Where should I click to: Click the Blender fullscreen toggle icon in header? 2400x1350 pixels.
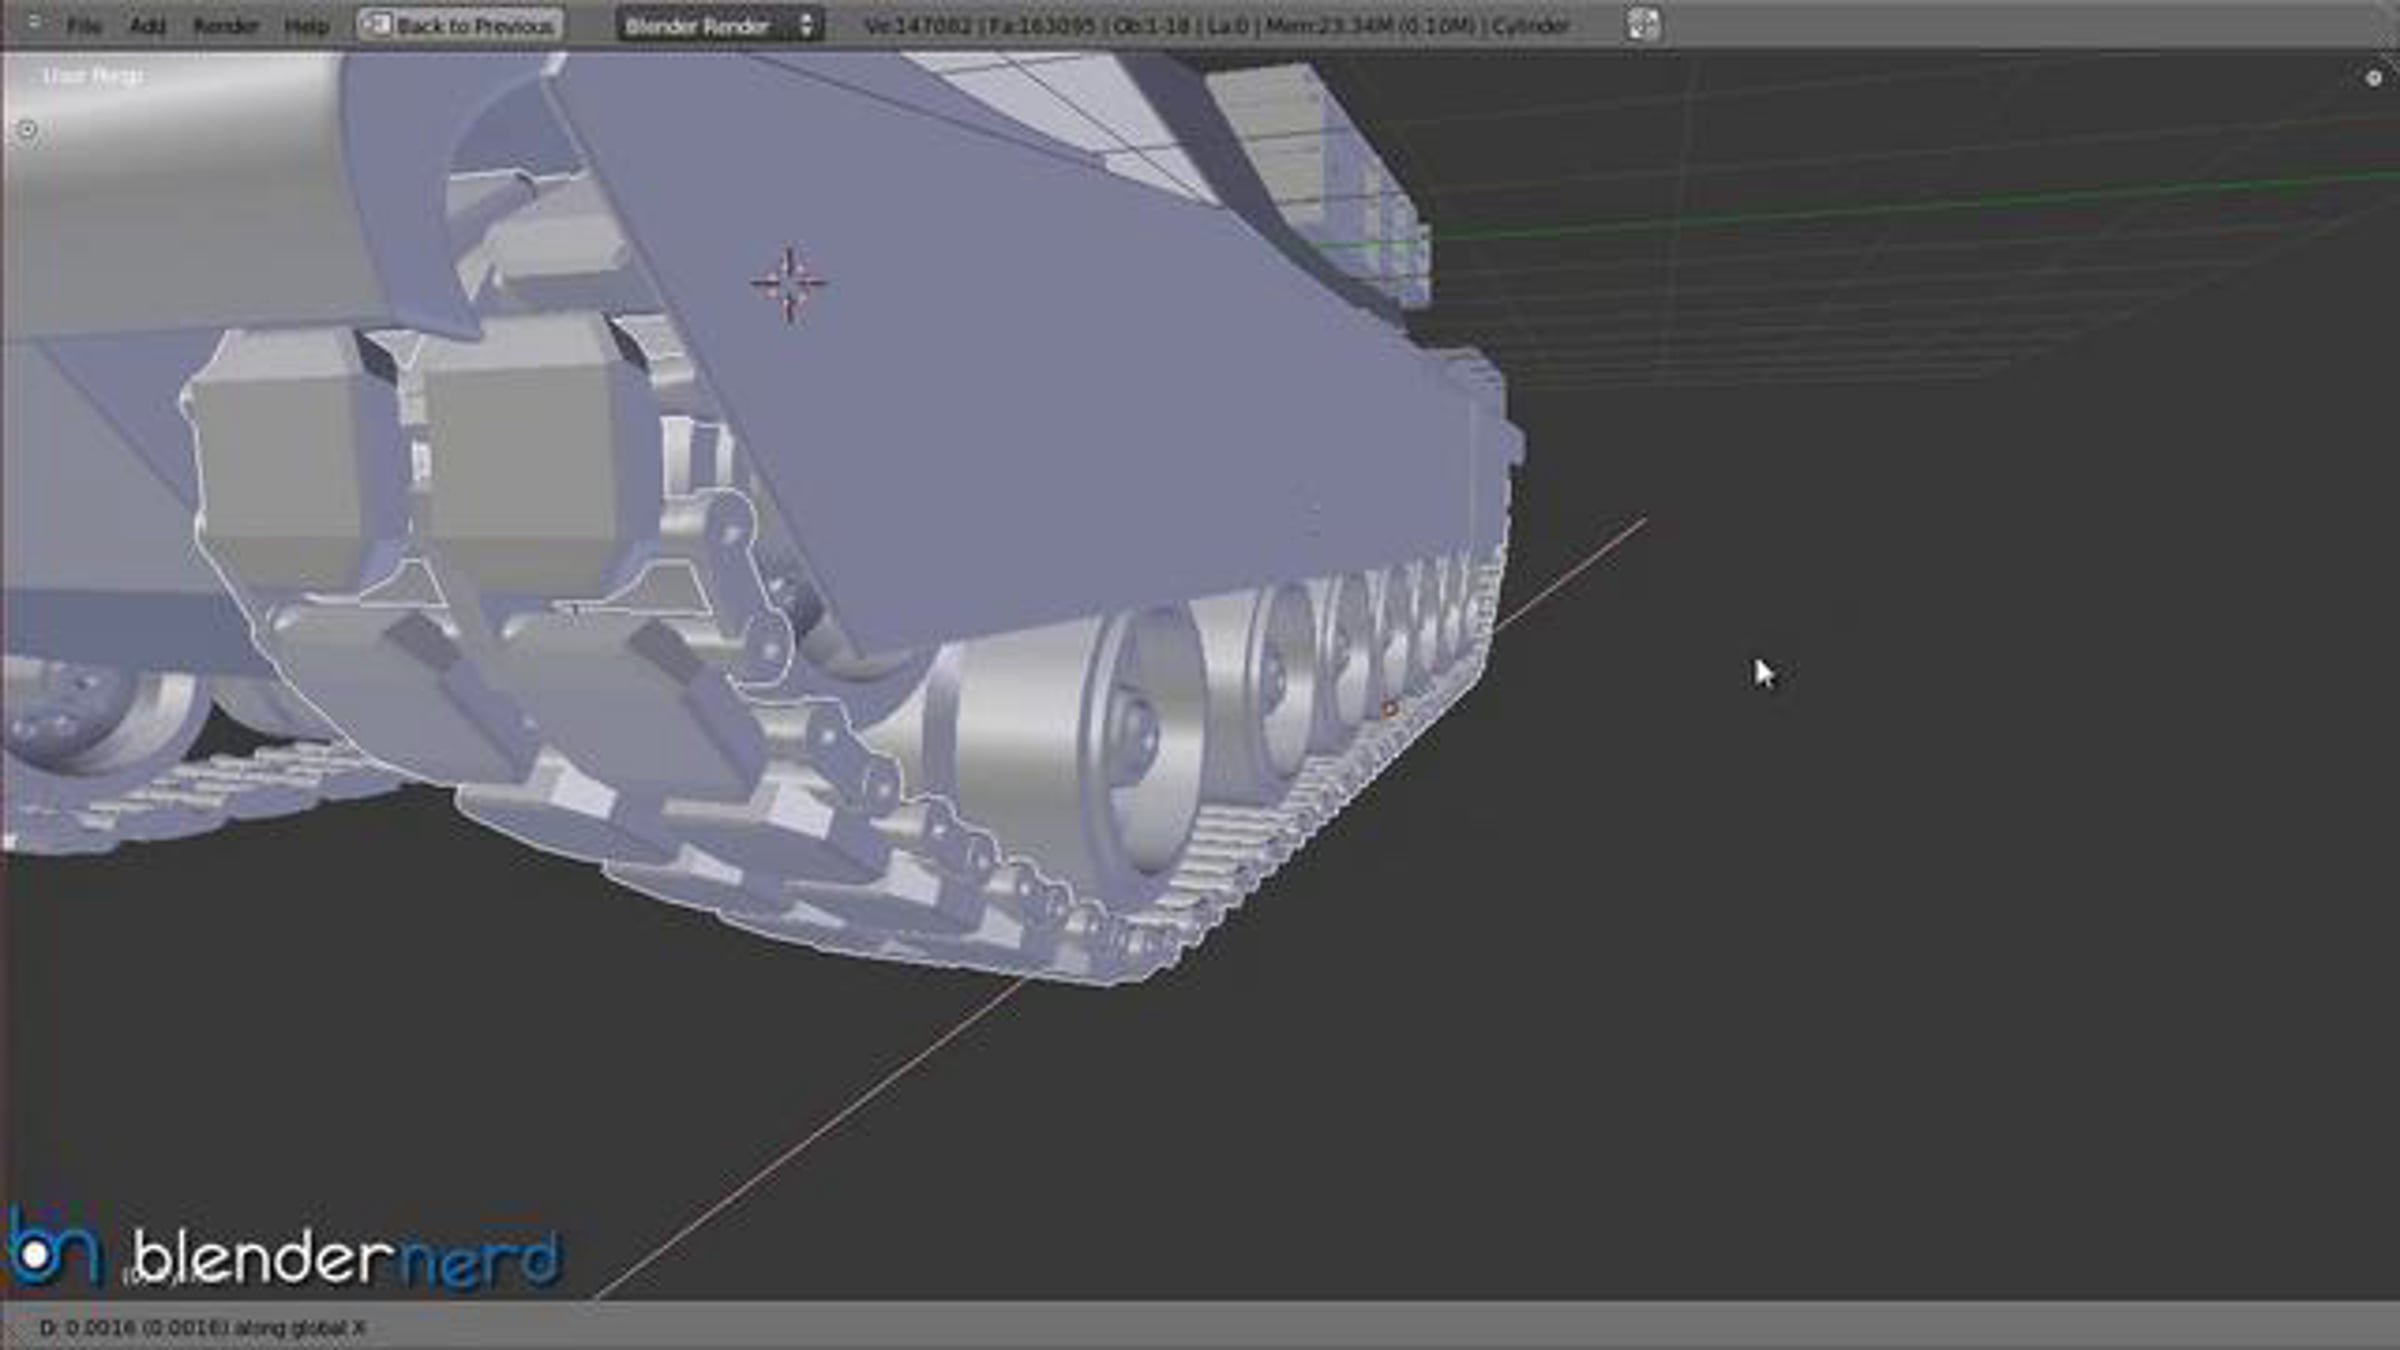pos(1643,25)
